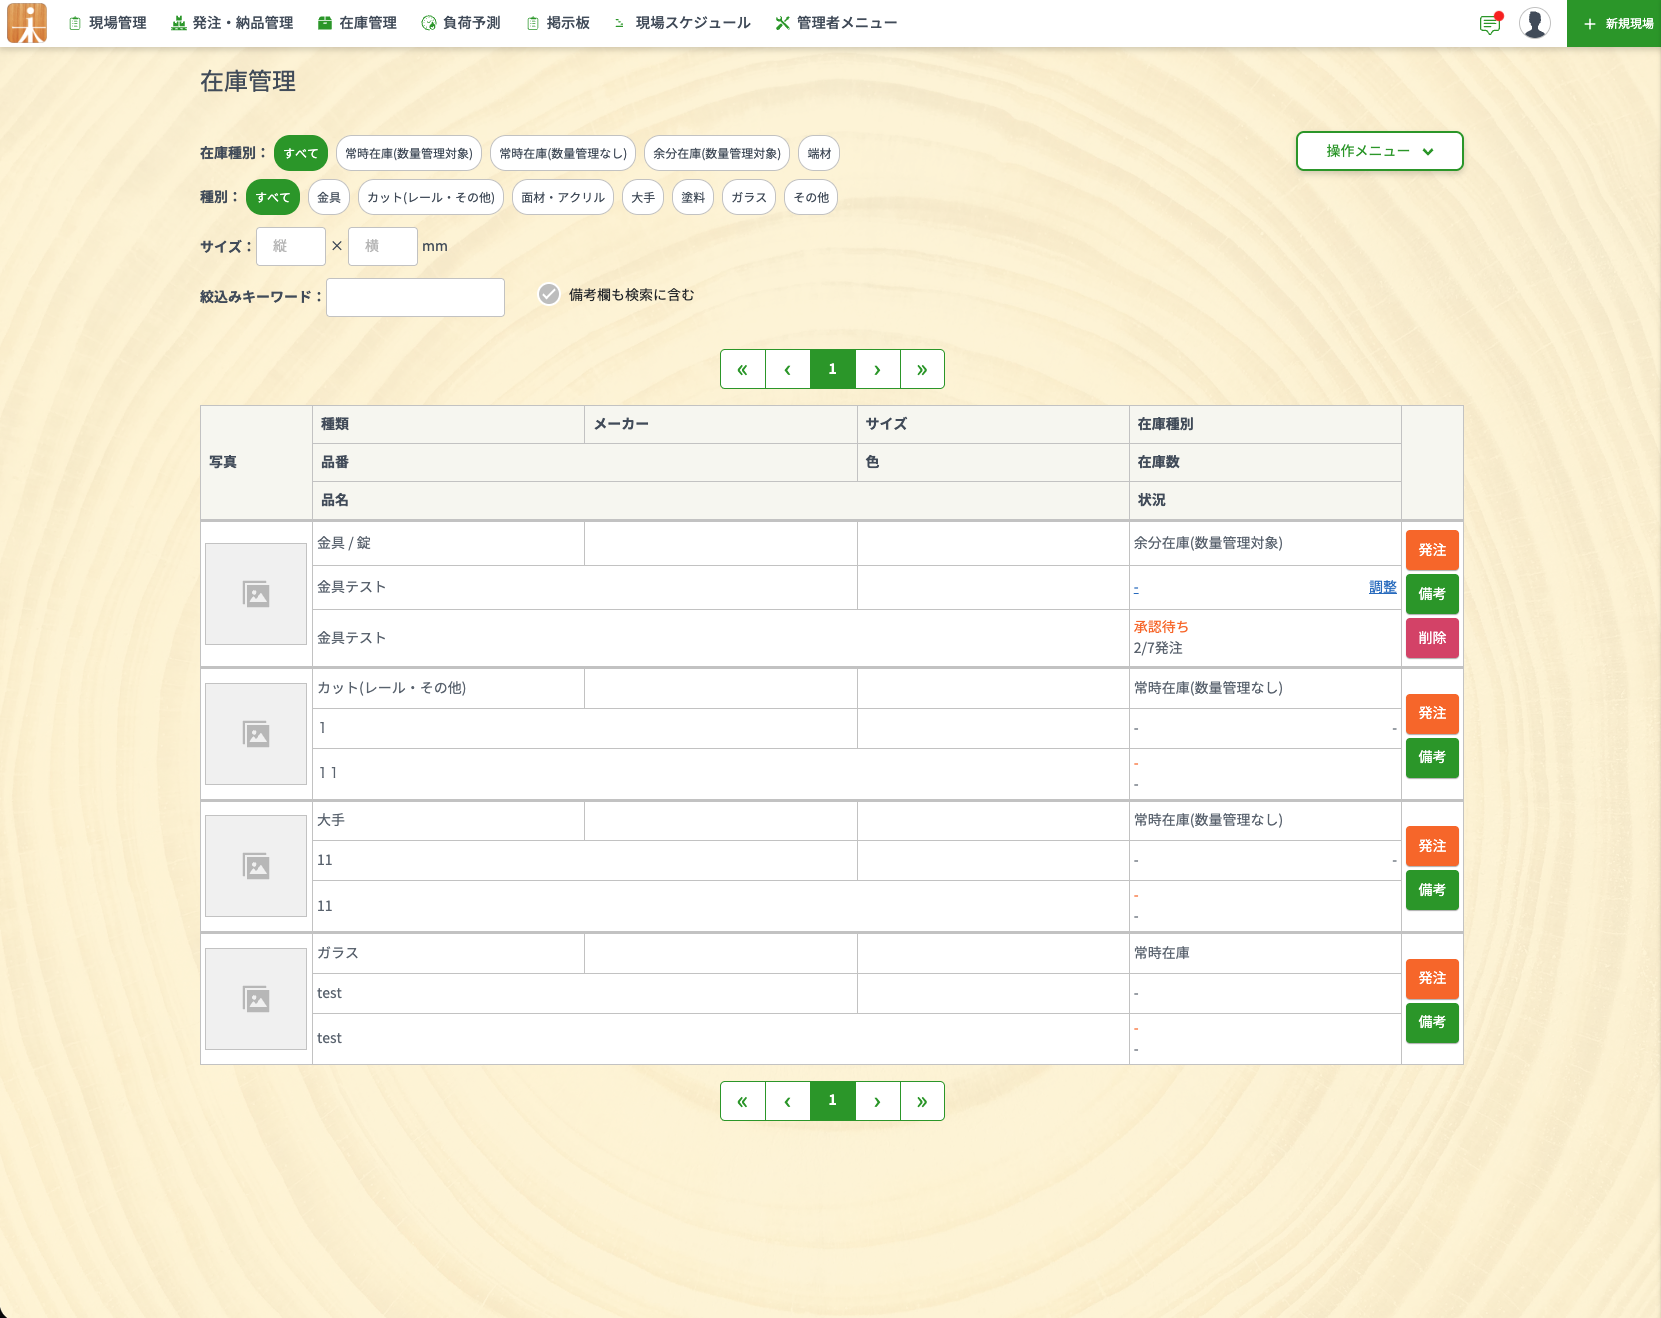1661x1318 pixels.
Task: Go to the first page in top pagination
Action: [x=743, y=369]
